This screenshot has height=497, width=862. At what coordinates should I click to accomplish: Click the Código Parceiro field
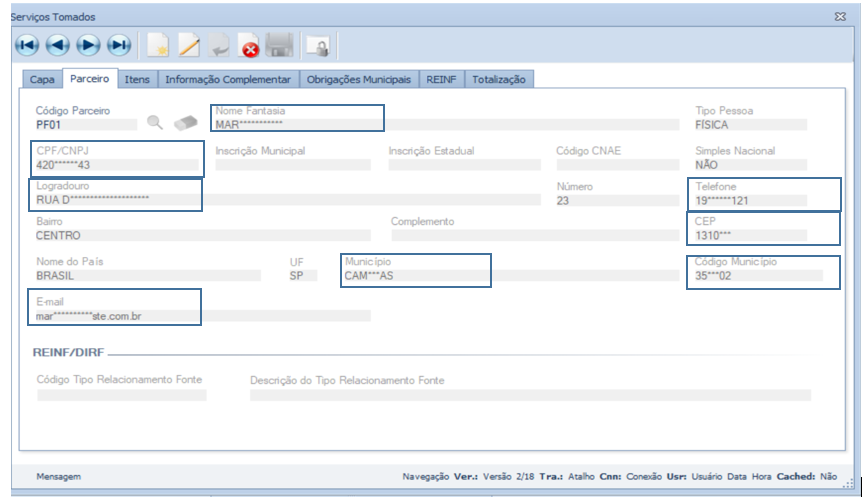(x=85, y=125)
